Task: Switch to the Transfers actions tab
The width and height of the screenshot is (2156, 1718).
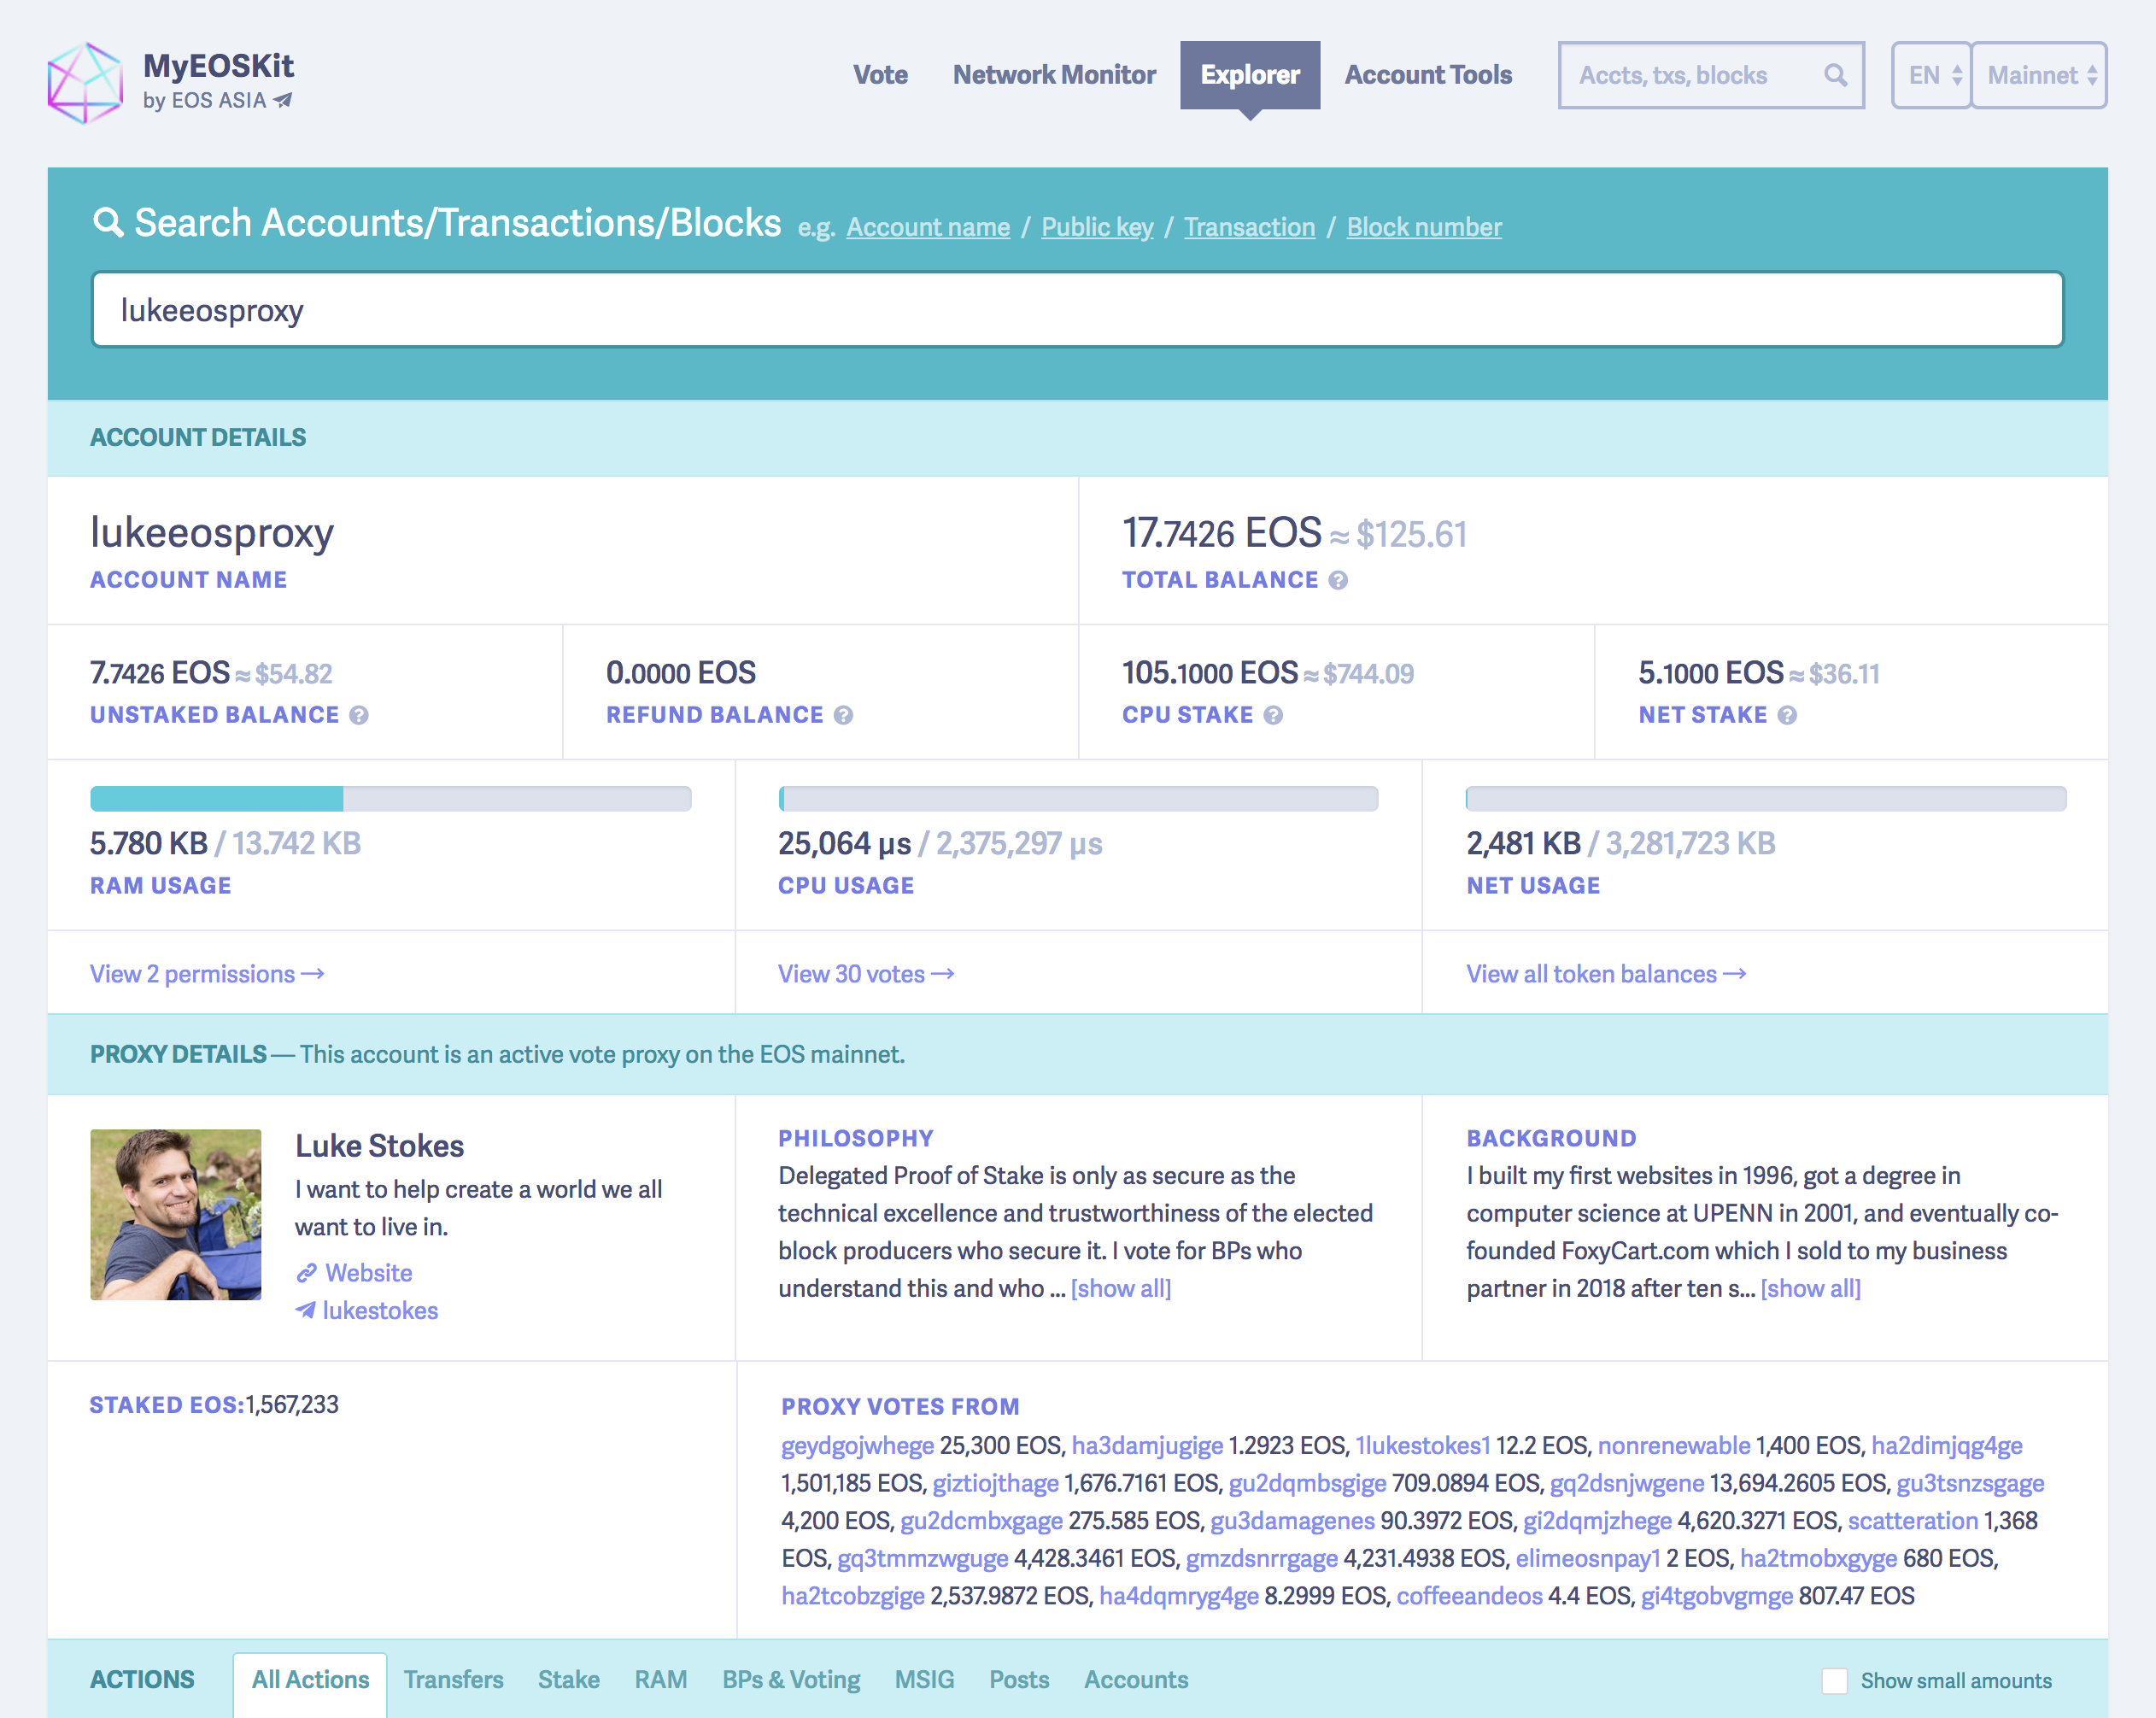Action: pos(453,1680)
